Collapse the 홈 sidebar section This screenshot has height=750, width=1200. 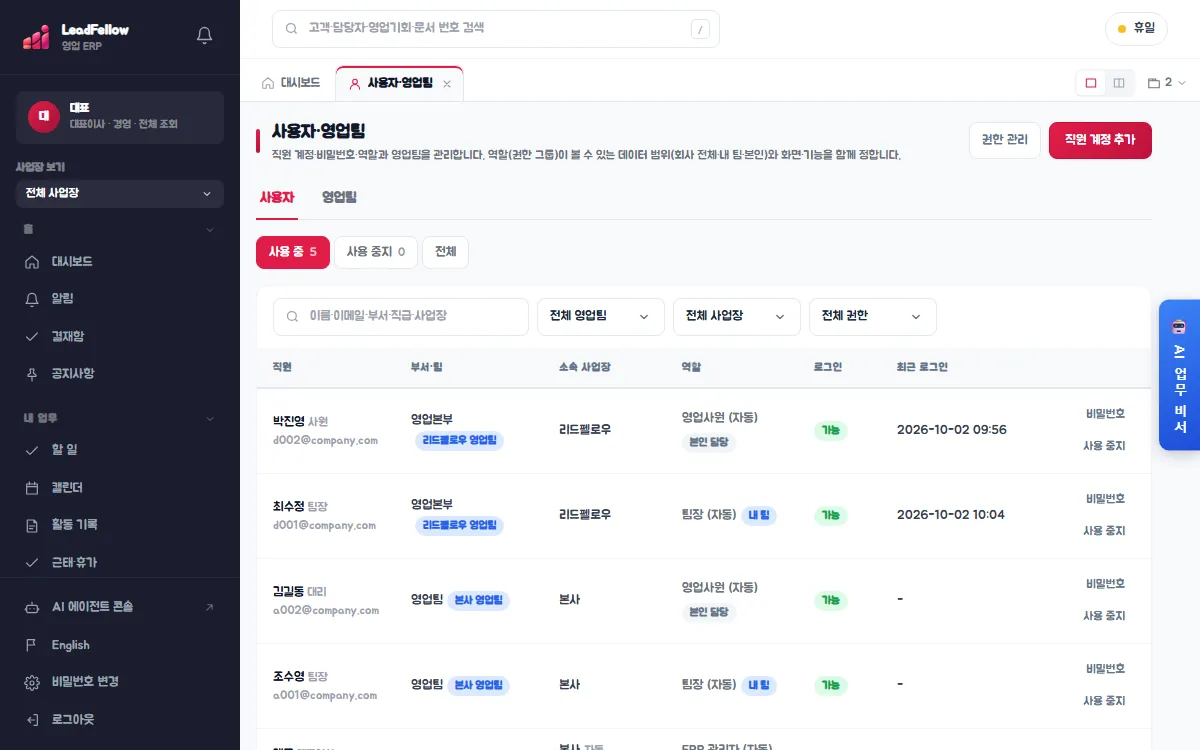[x=209, y=230]
